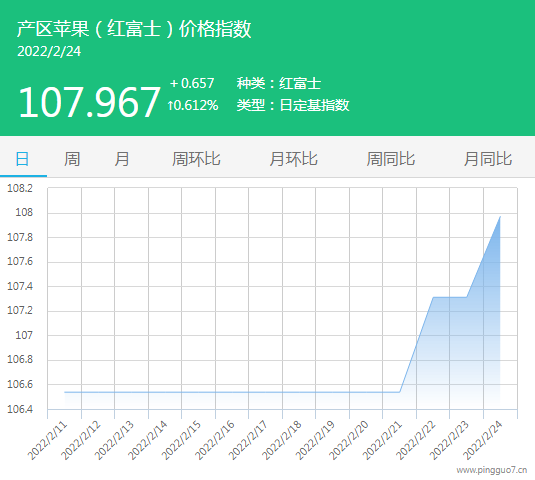Click the up-arrow 0.612% percentage change
This screenshot has height=480, width=535.
click(193, 105)
